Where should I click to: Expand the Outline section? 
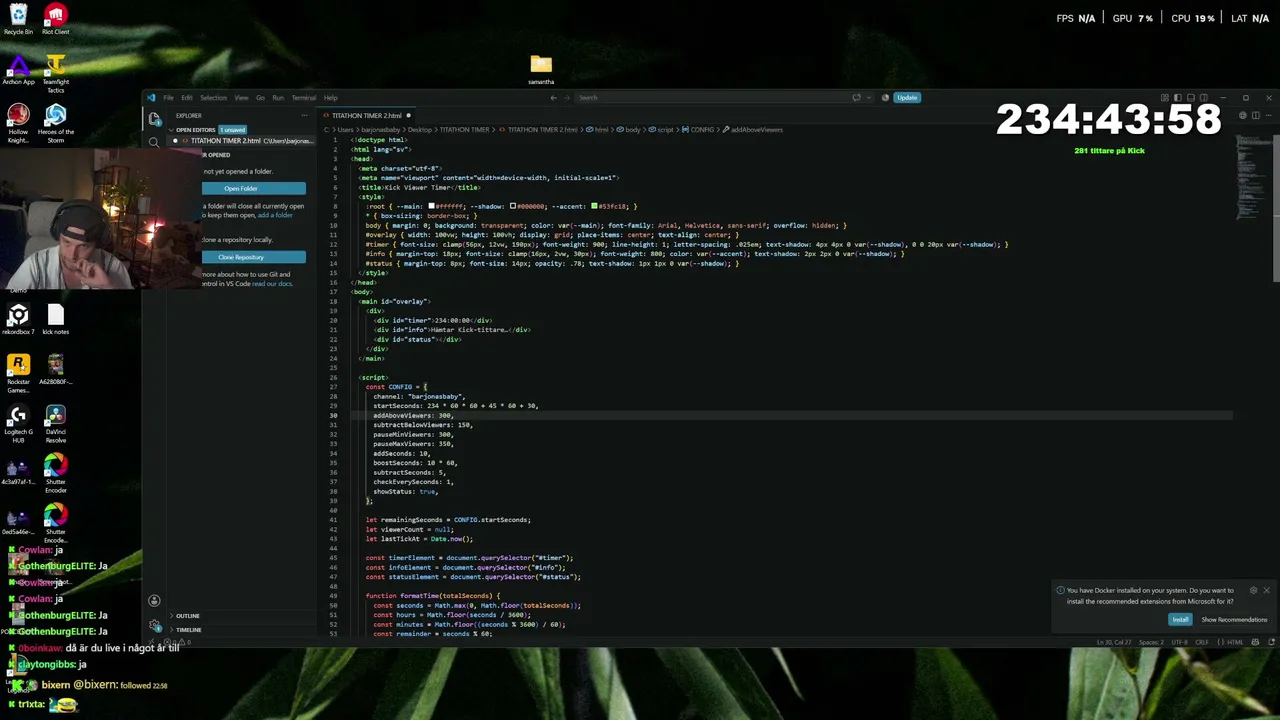[x=188, y=616]
